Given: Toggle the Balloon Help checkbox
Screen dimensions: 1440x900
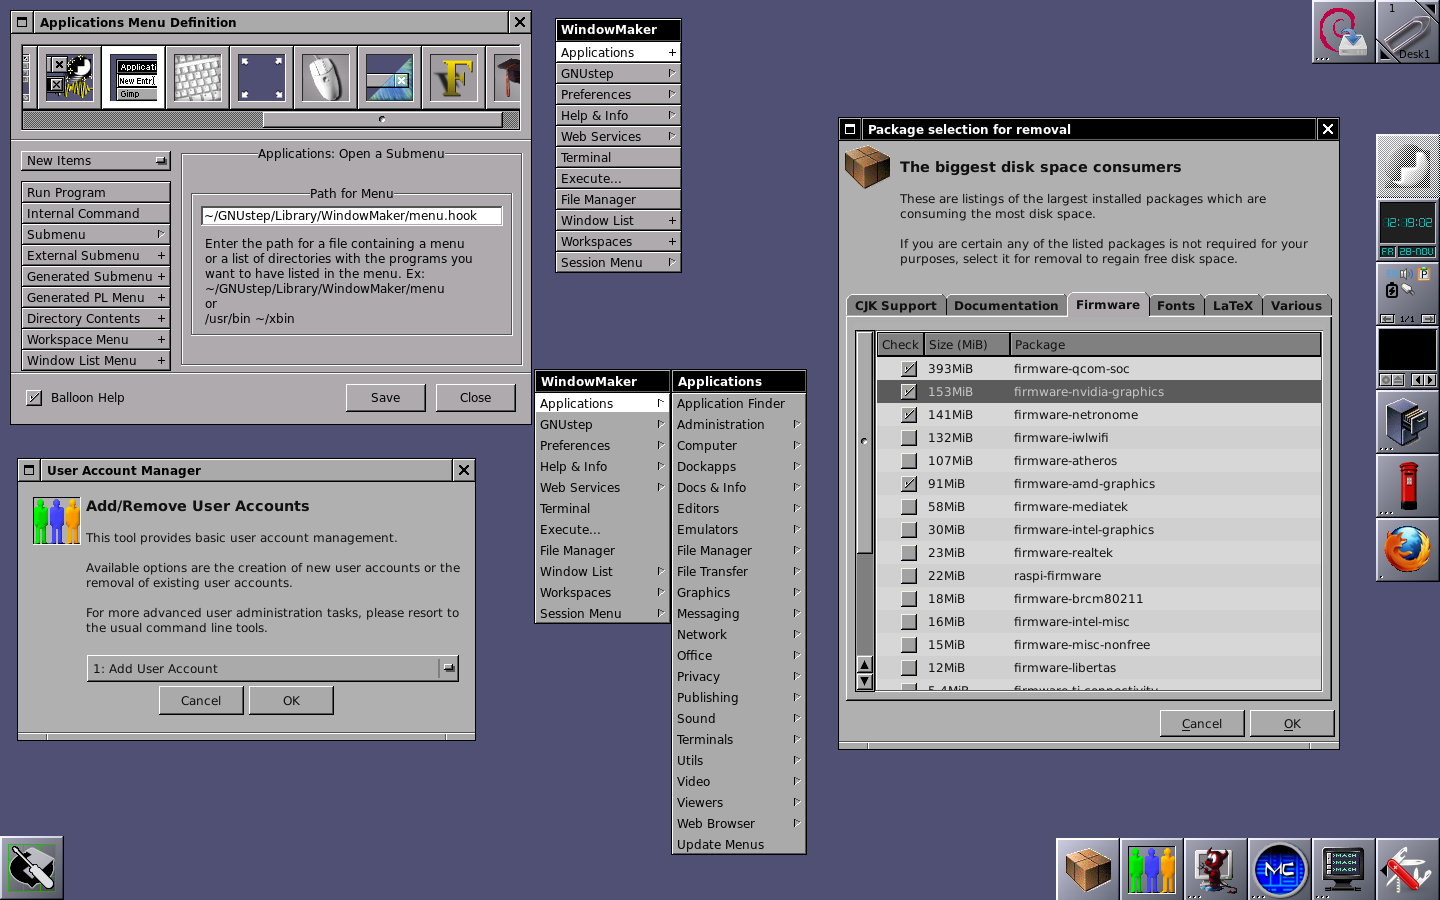Looking at the screenshot, I should (x=34, y=398).
